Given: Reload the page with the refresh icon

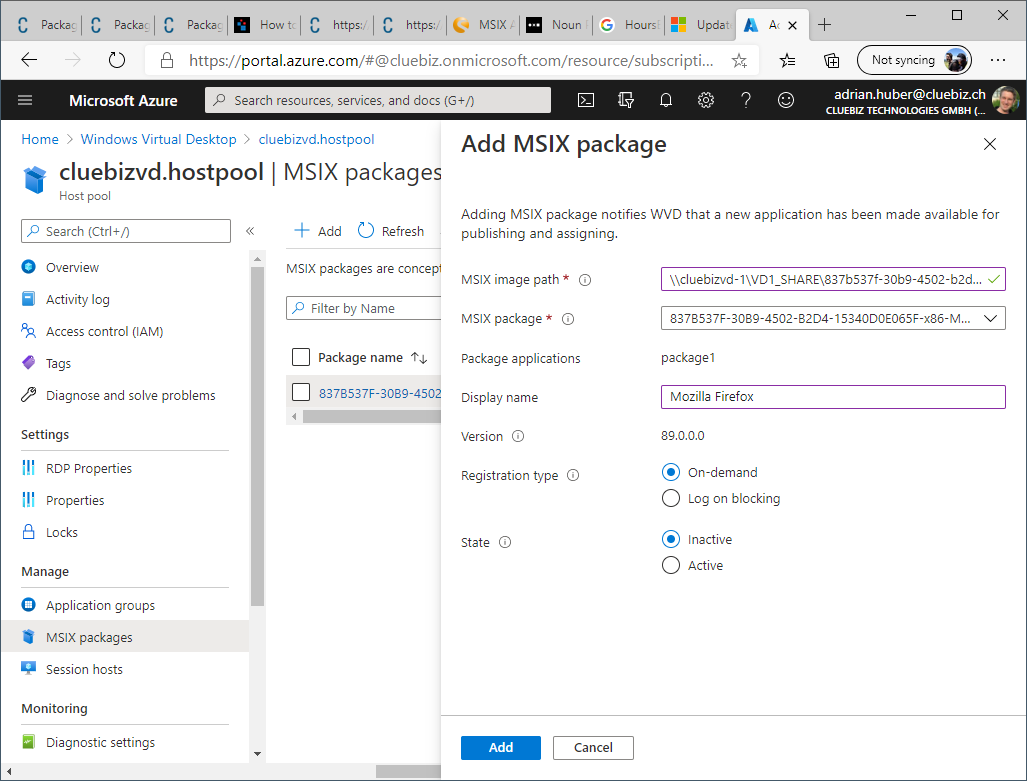Looking at the screenshot, I should [x=117, y=60].
